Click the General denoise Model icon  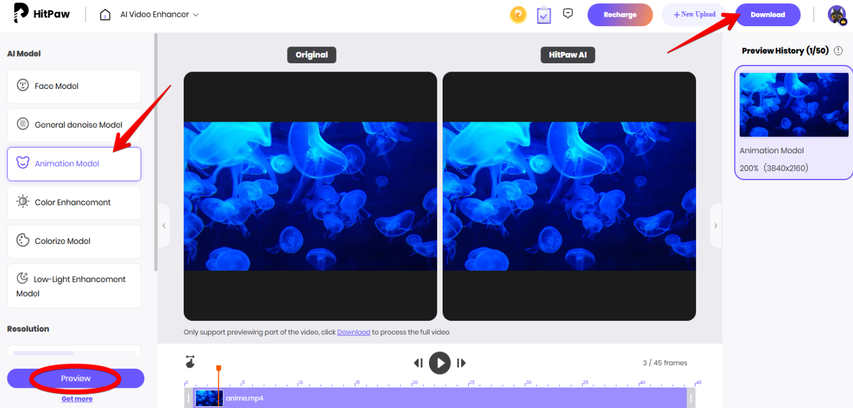pyautogui.click(x=22, y=124)
